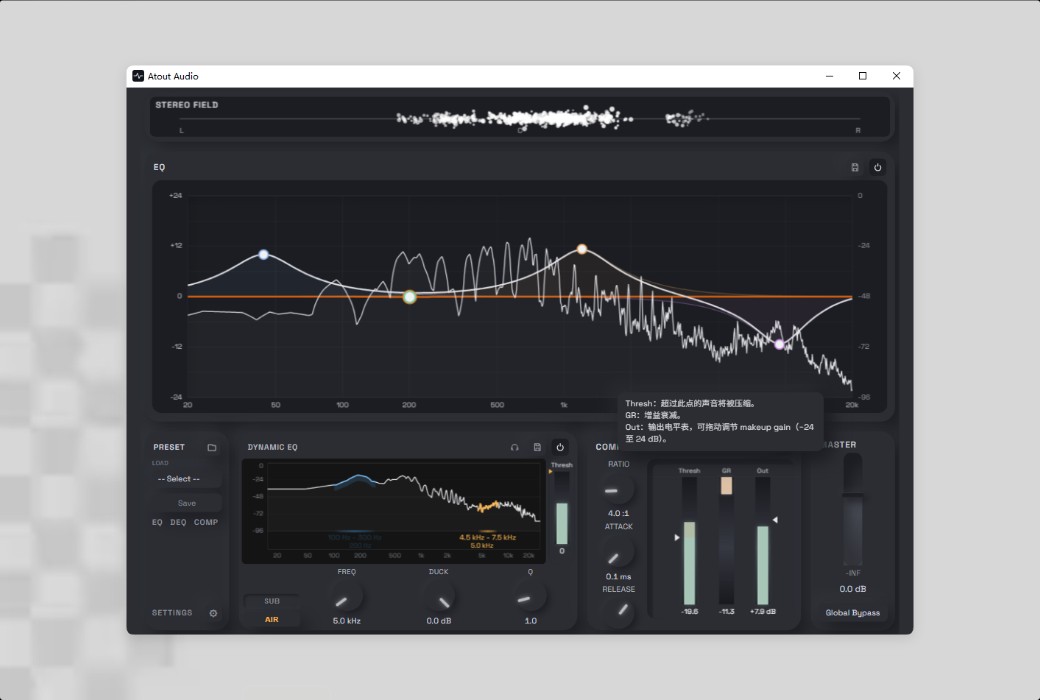The image size is (1040, 700).
Task: Close the Atout Audio window
Action: (896, 76)
